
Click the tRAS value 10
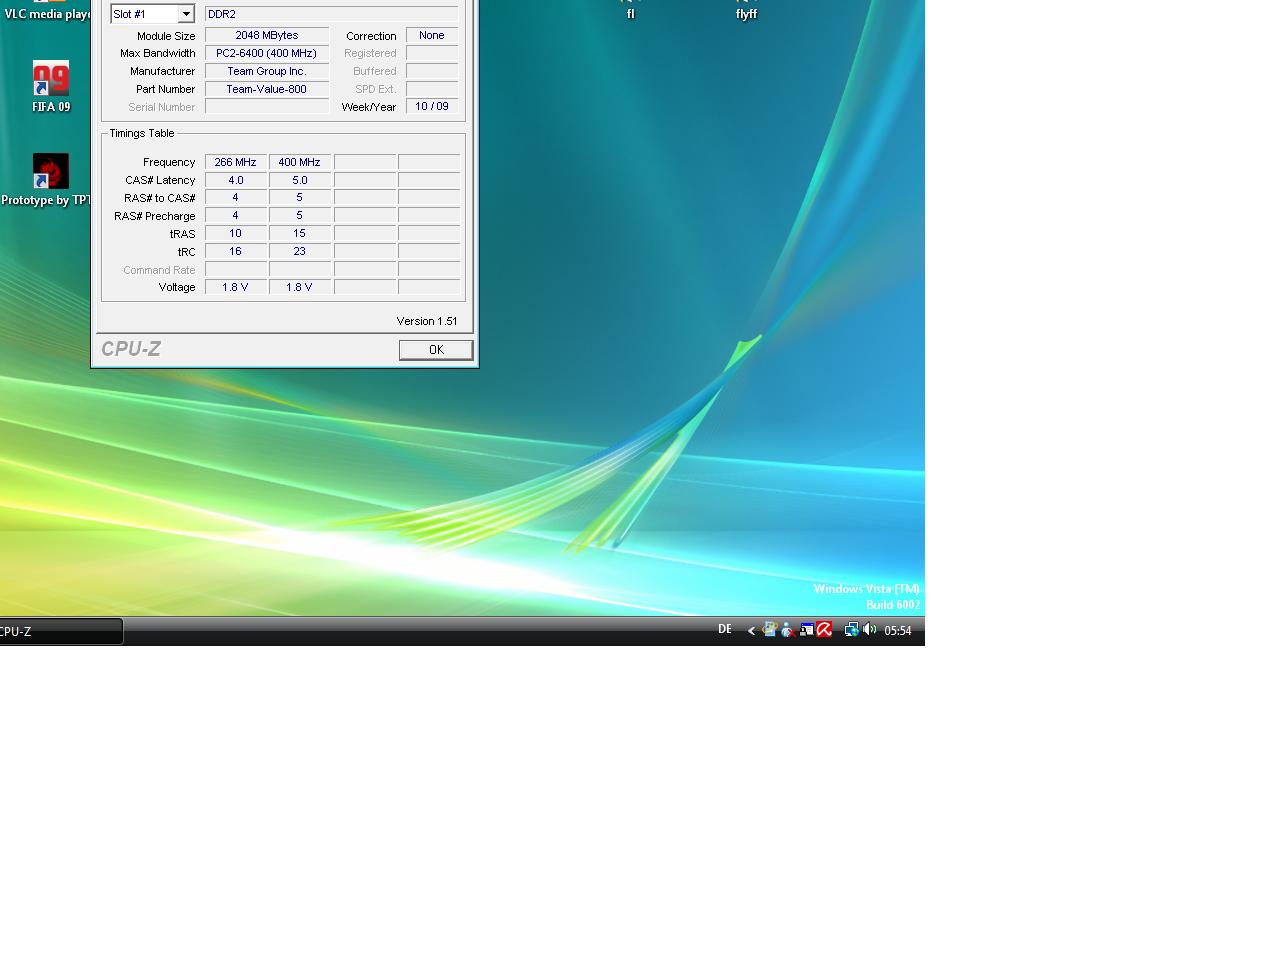click(235, 233)
